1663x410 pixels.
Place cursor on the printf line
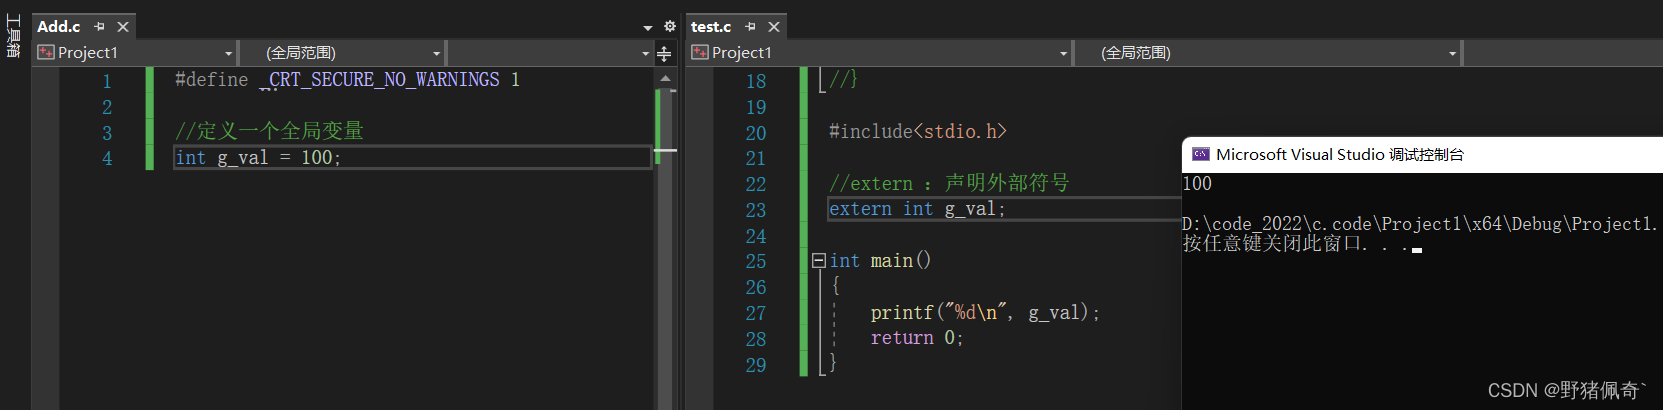[984, 313]
